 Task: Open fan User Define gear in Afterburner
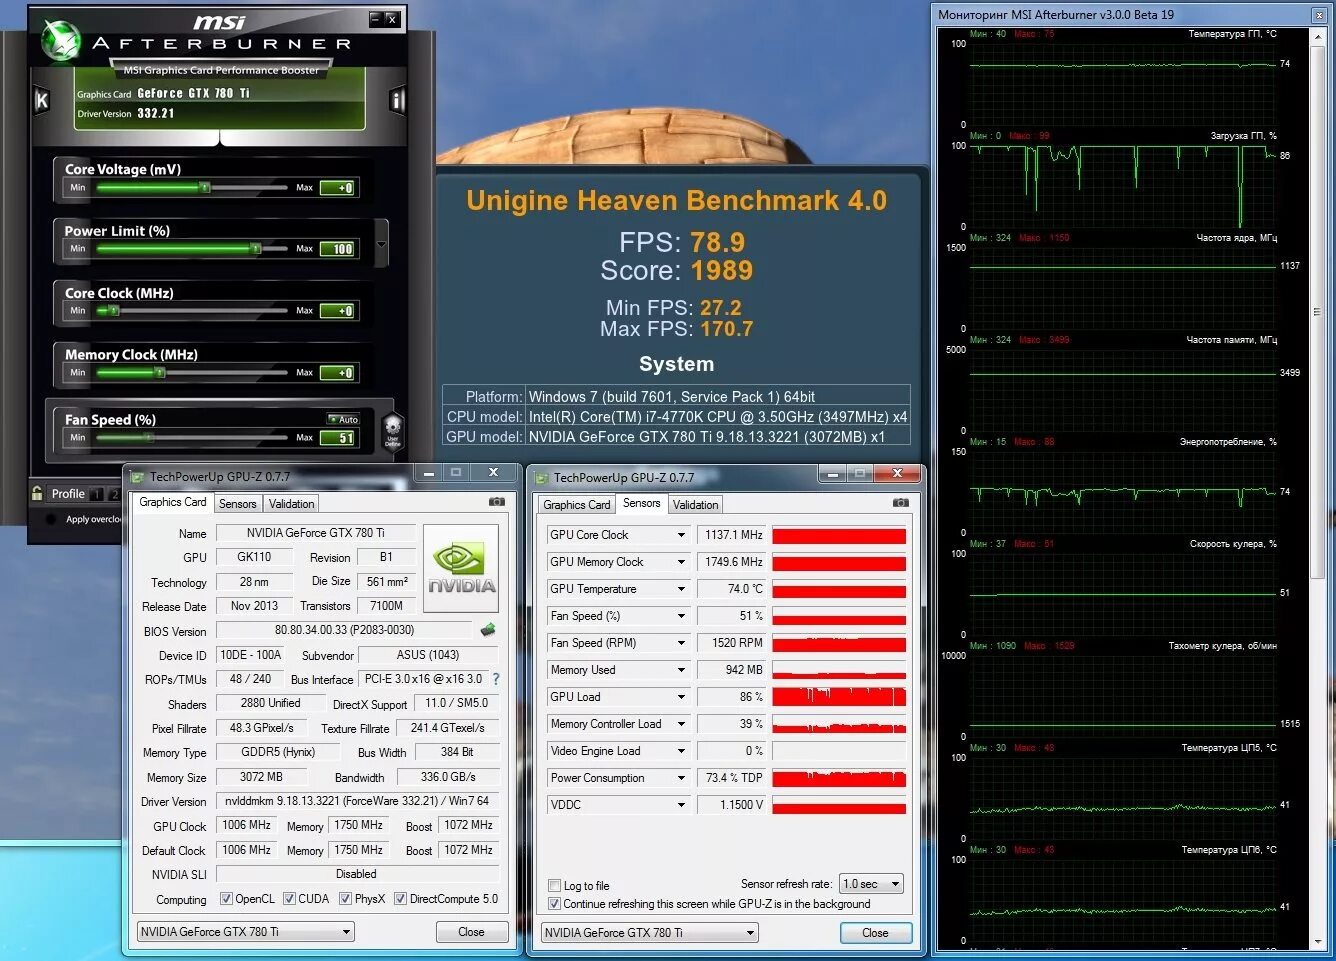393,430
